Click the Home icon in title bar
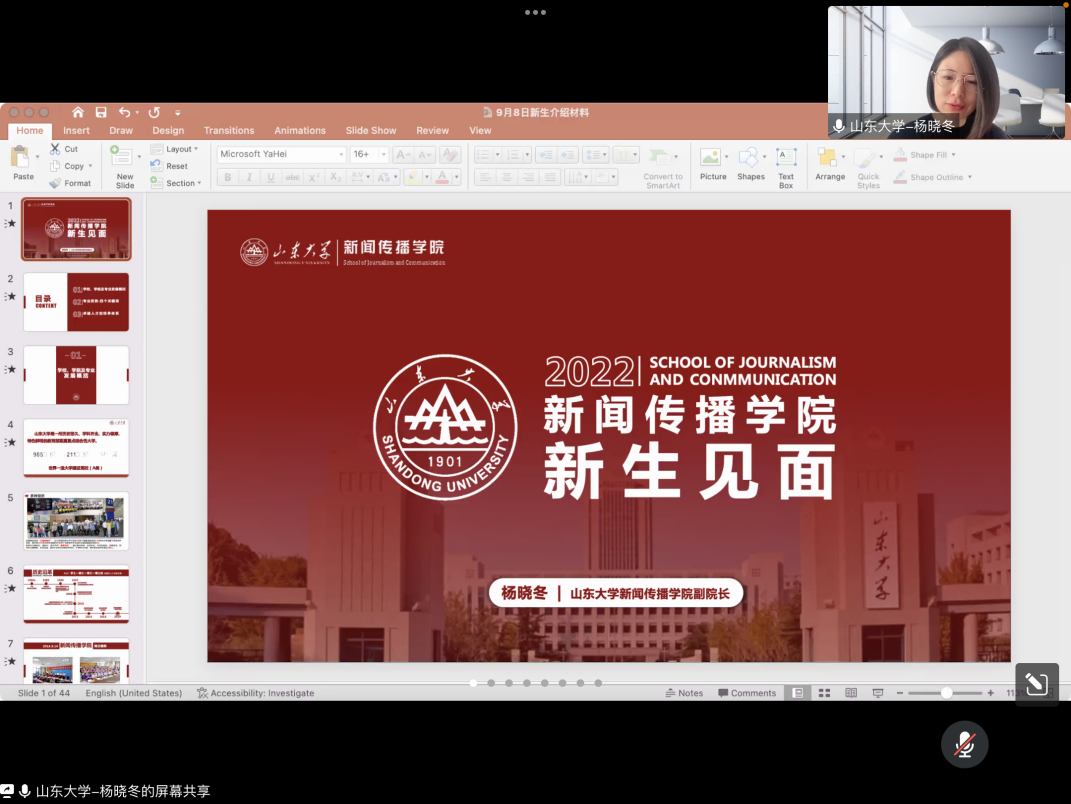The height and width of the screenshot is (804, 1071). (78, 113)
